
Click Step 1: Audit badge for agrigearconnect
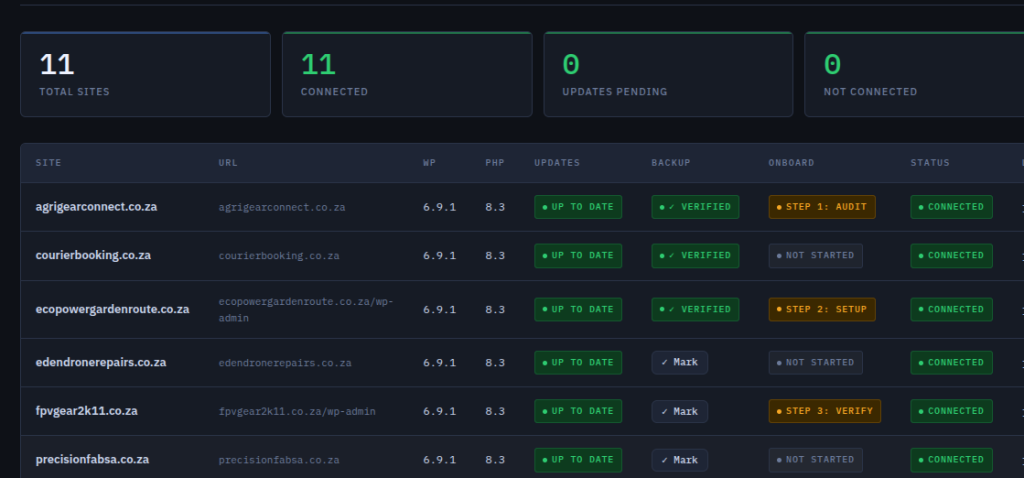point(822,207)
